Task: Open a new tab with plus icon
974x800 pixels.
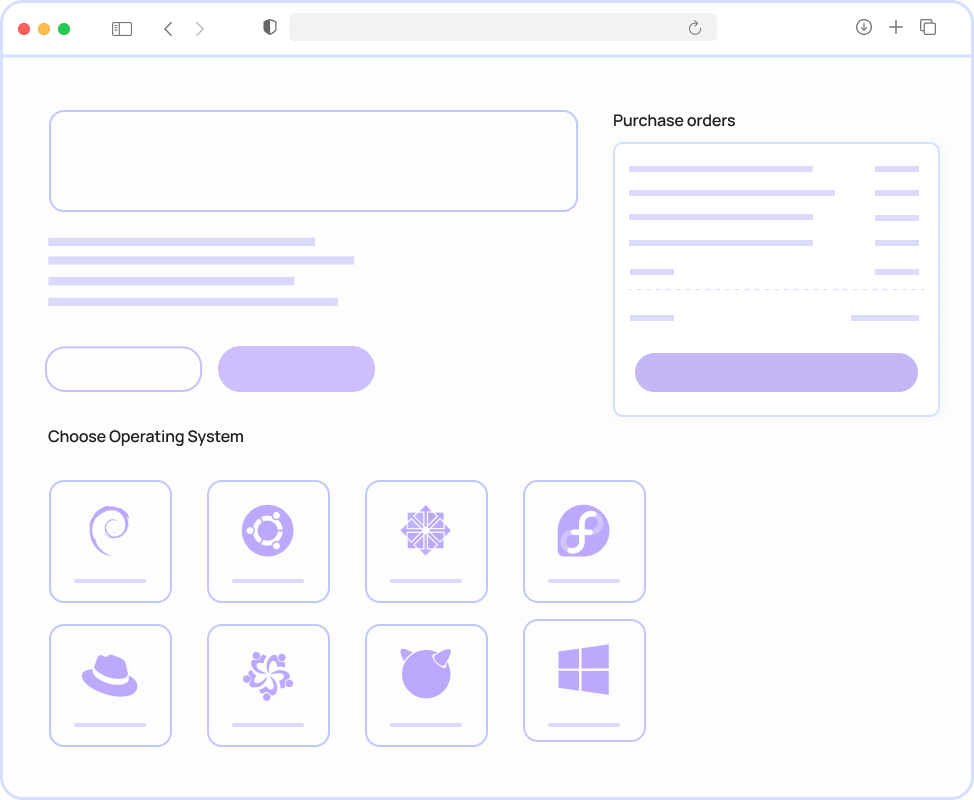Action: pyautogui.click(x=896, y=28)
